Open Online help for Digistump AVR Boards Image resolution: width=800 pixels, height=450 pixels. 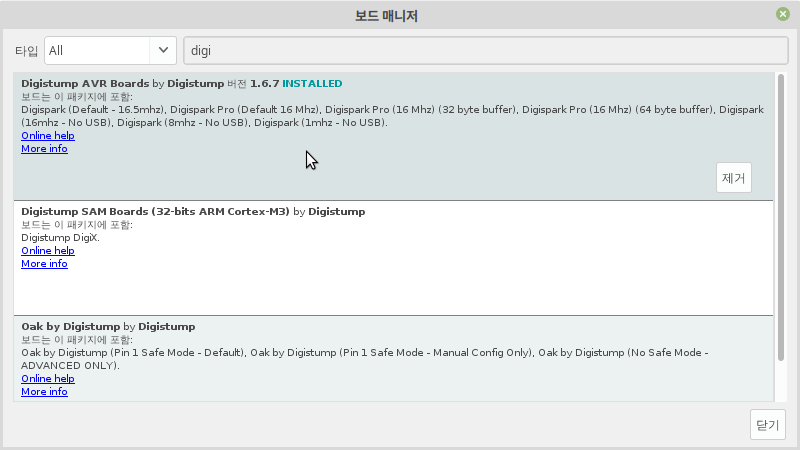click(48, 136)
